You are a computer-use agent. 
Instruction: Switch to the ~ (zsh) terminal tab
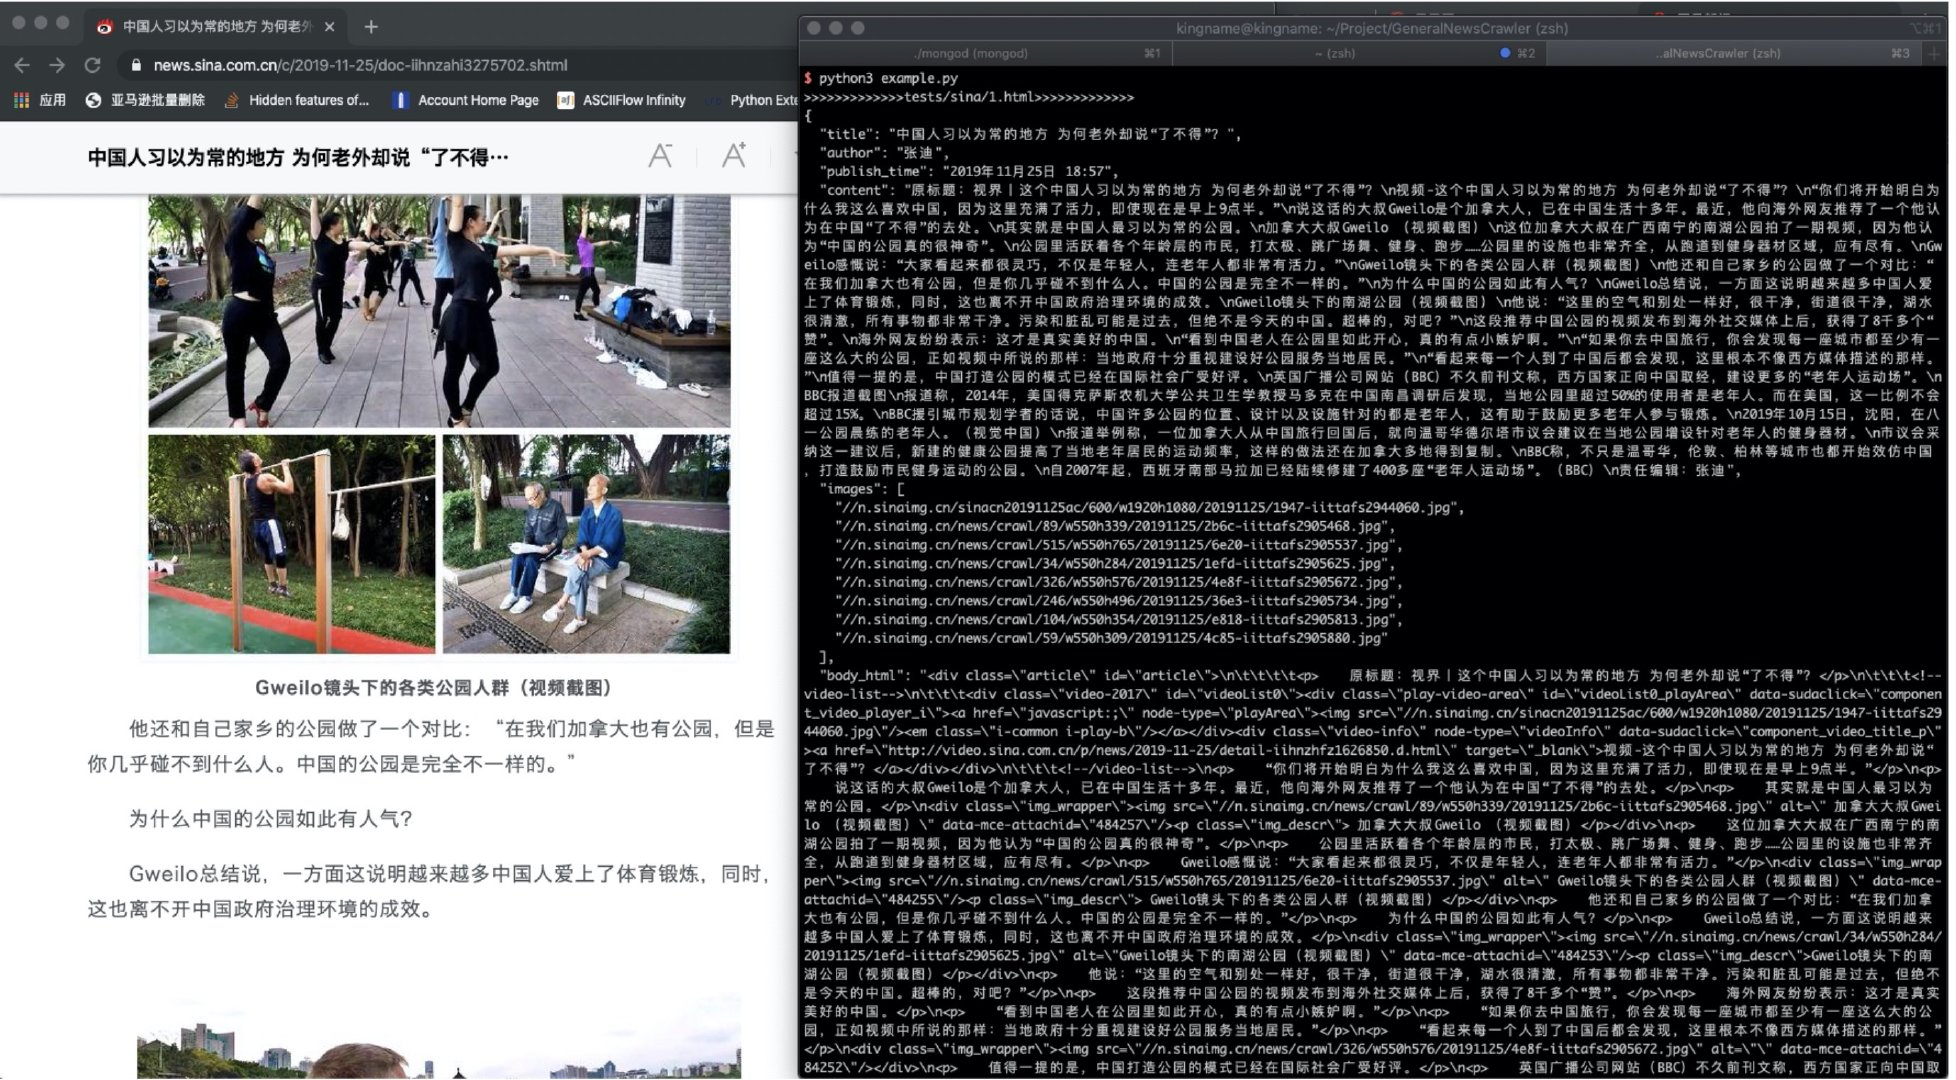[1334, 53]
